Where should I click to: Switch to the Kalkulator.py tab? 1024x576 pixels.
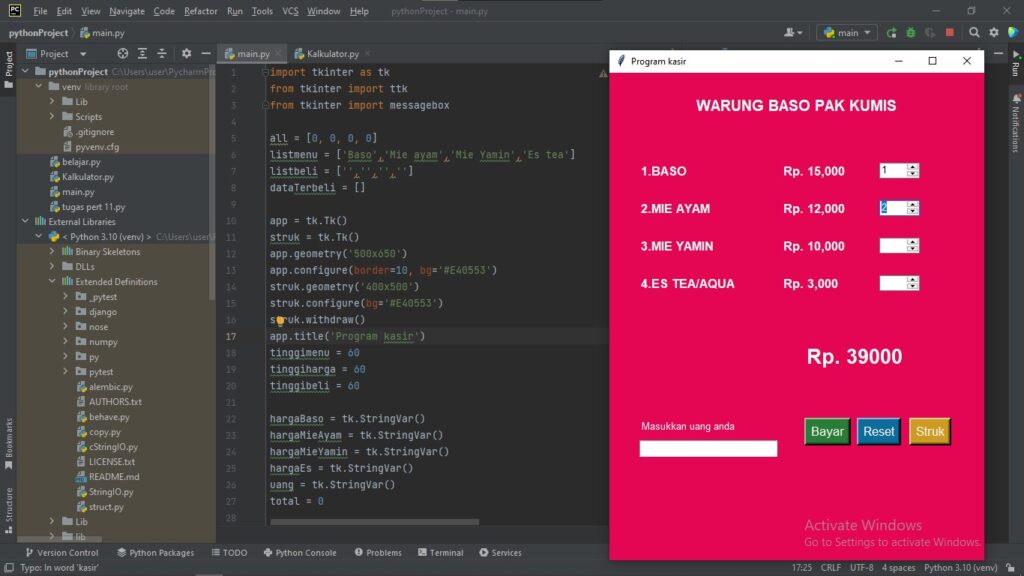coord(332,54)
